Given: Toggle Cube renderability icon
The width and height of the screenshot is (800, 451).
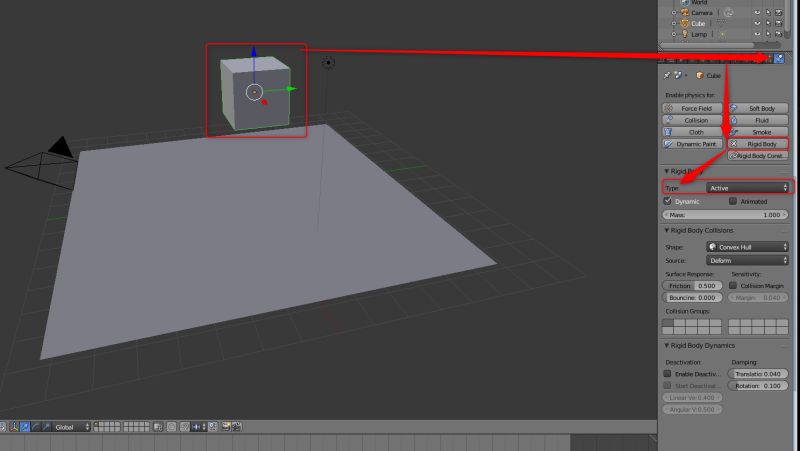Looking at the screenshot, I should 779,23.
